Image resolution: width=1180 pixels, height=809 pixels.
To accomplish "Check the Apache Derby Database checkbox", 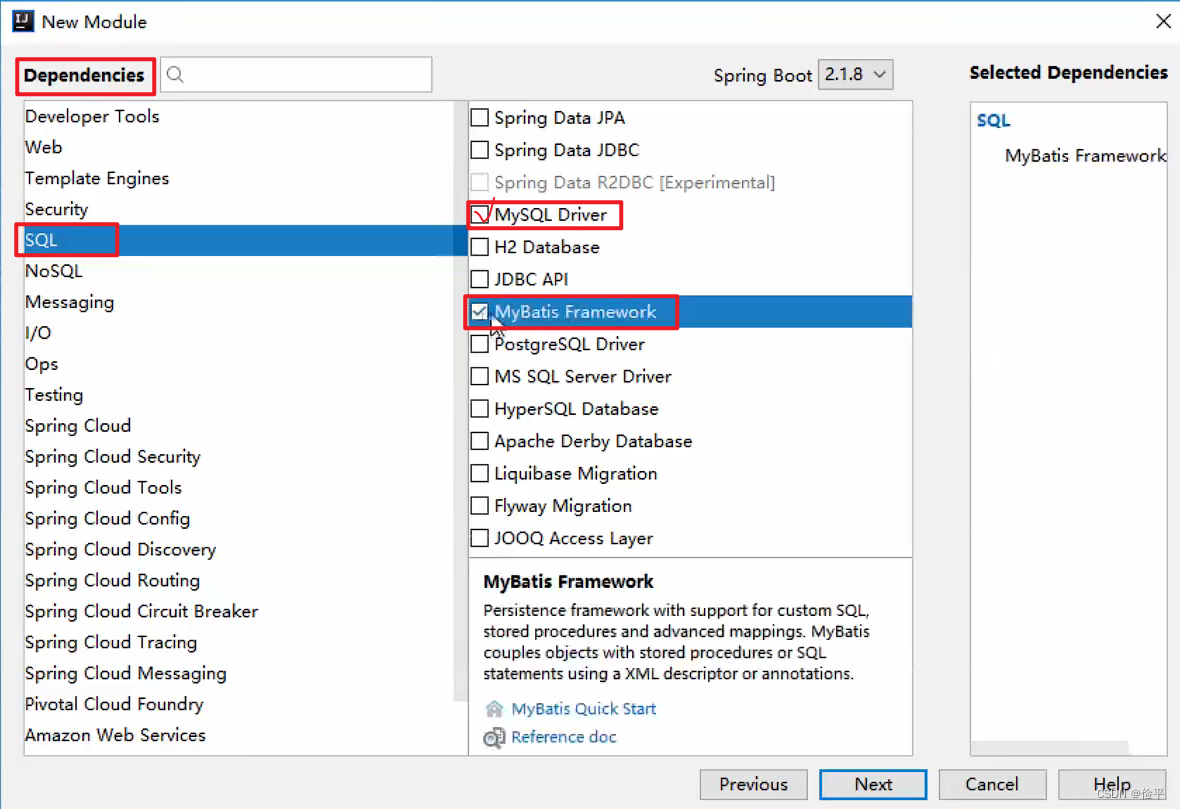I will pyautogui.click(x=479, y=441).
